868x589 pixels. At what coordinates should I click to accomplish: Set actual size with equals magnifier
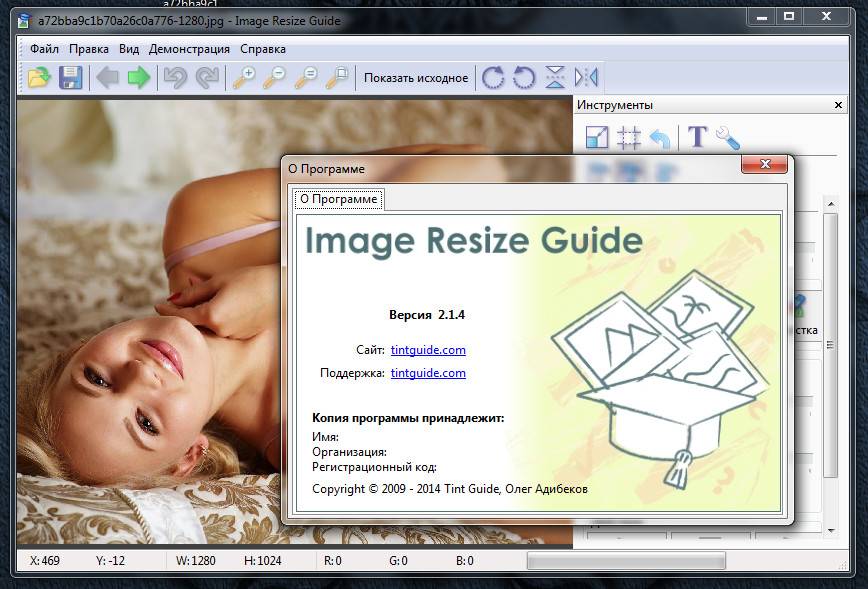(x=306, y=78)
